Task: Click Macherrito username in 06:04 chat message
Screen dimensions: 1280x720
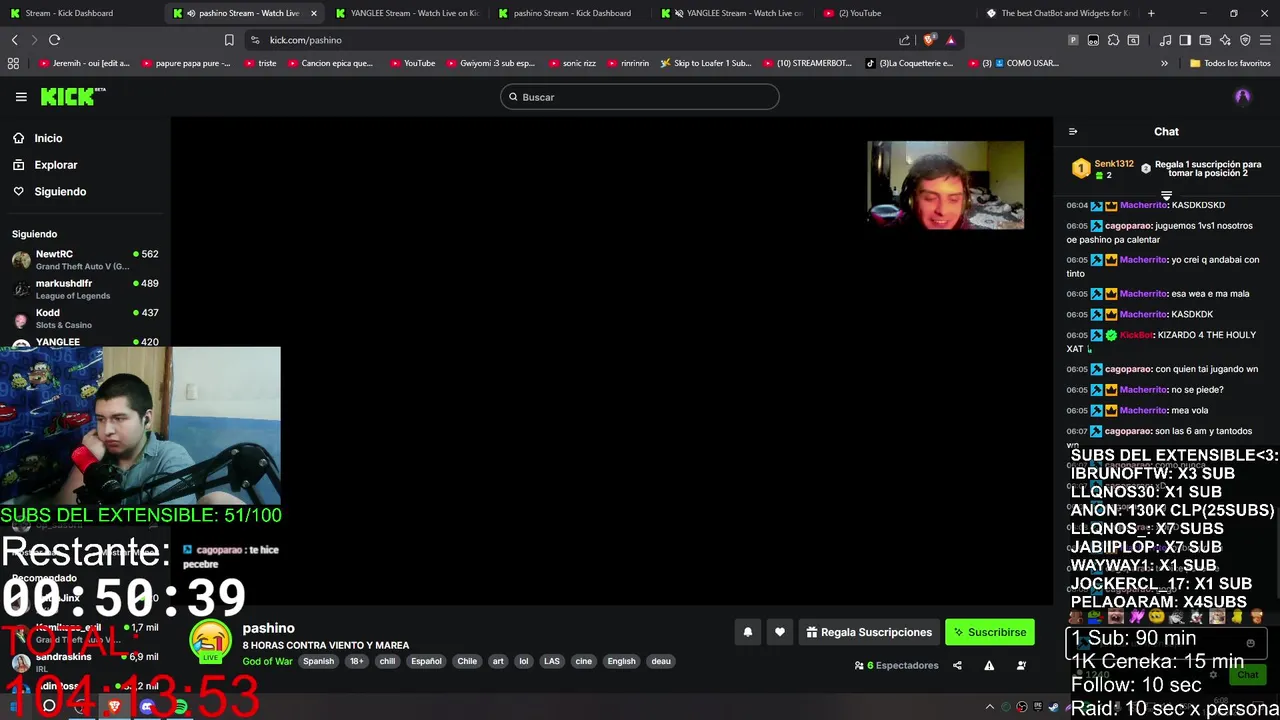Action: (x=1143, y=205)
